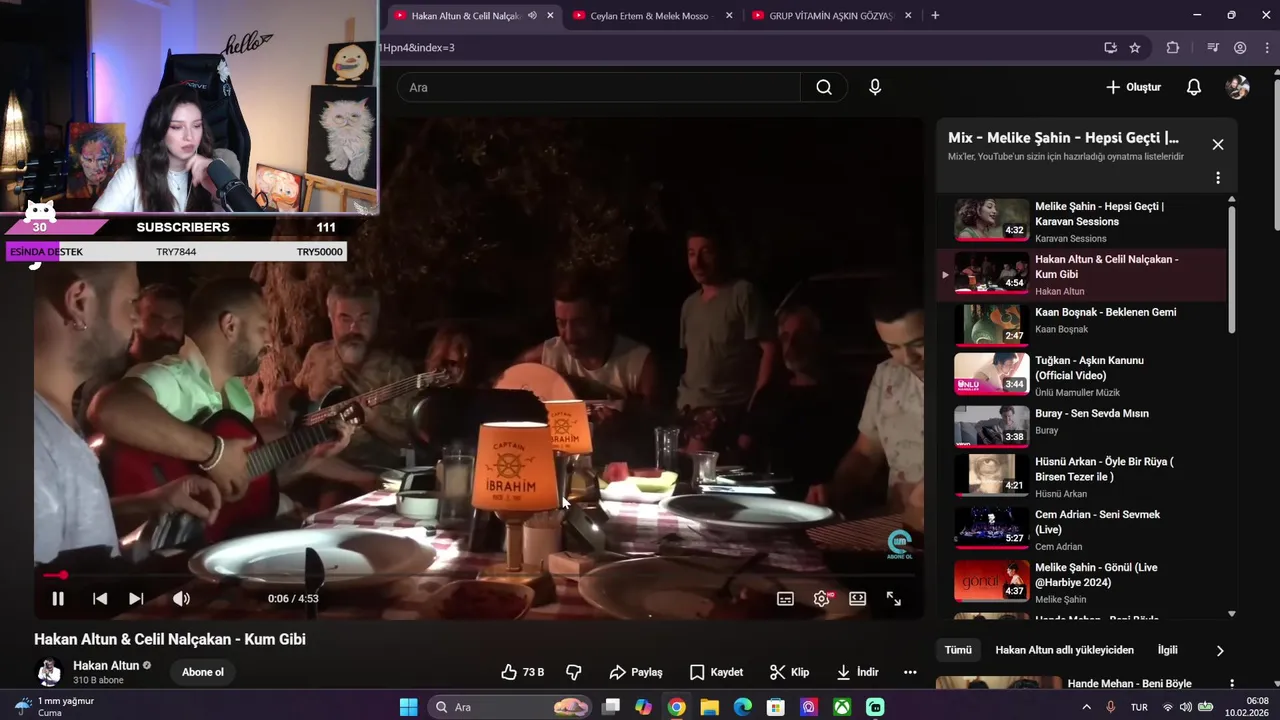Start voice search with microphone icon
Viewport: 1280px width, 720px height.
(875, 87)
